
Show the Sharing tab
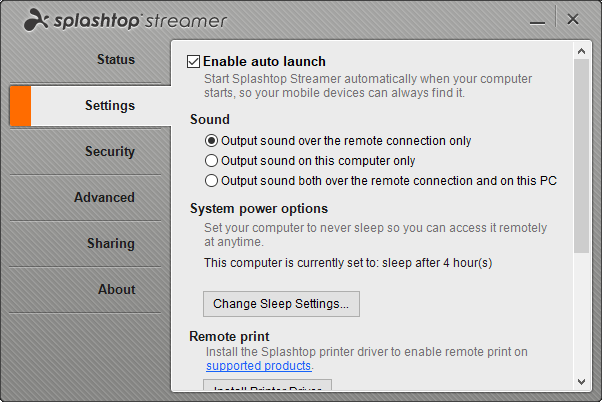110,243
